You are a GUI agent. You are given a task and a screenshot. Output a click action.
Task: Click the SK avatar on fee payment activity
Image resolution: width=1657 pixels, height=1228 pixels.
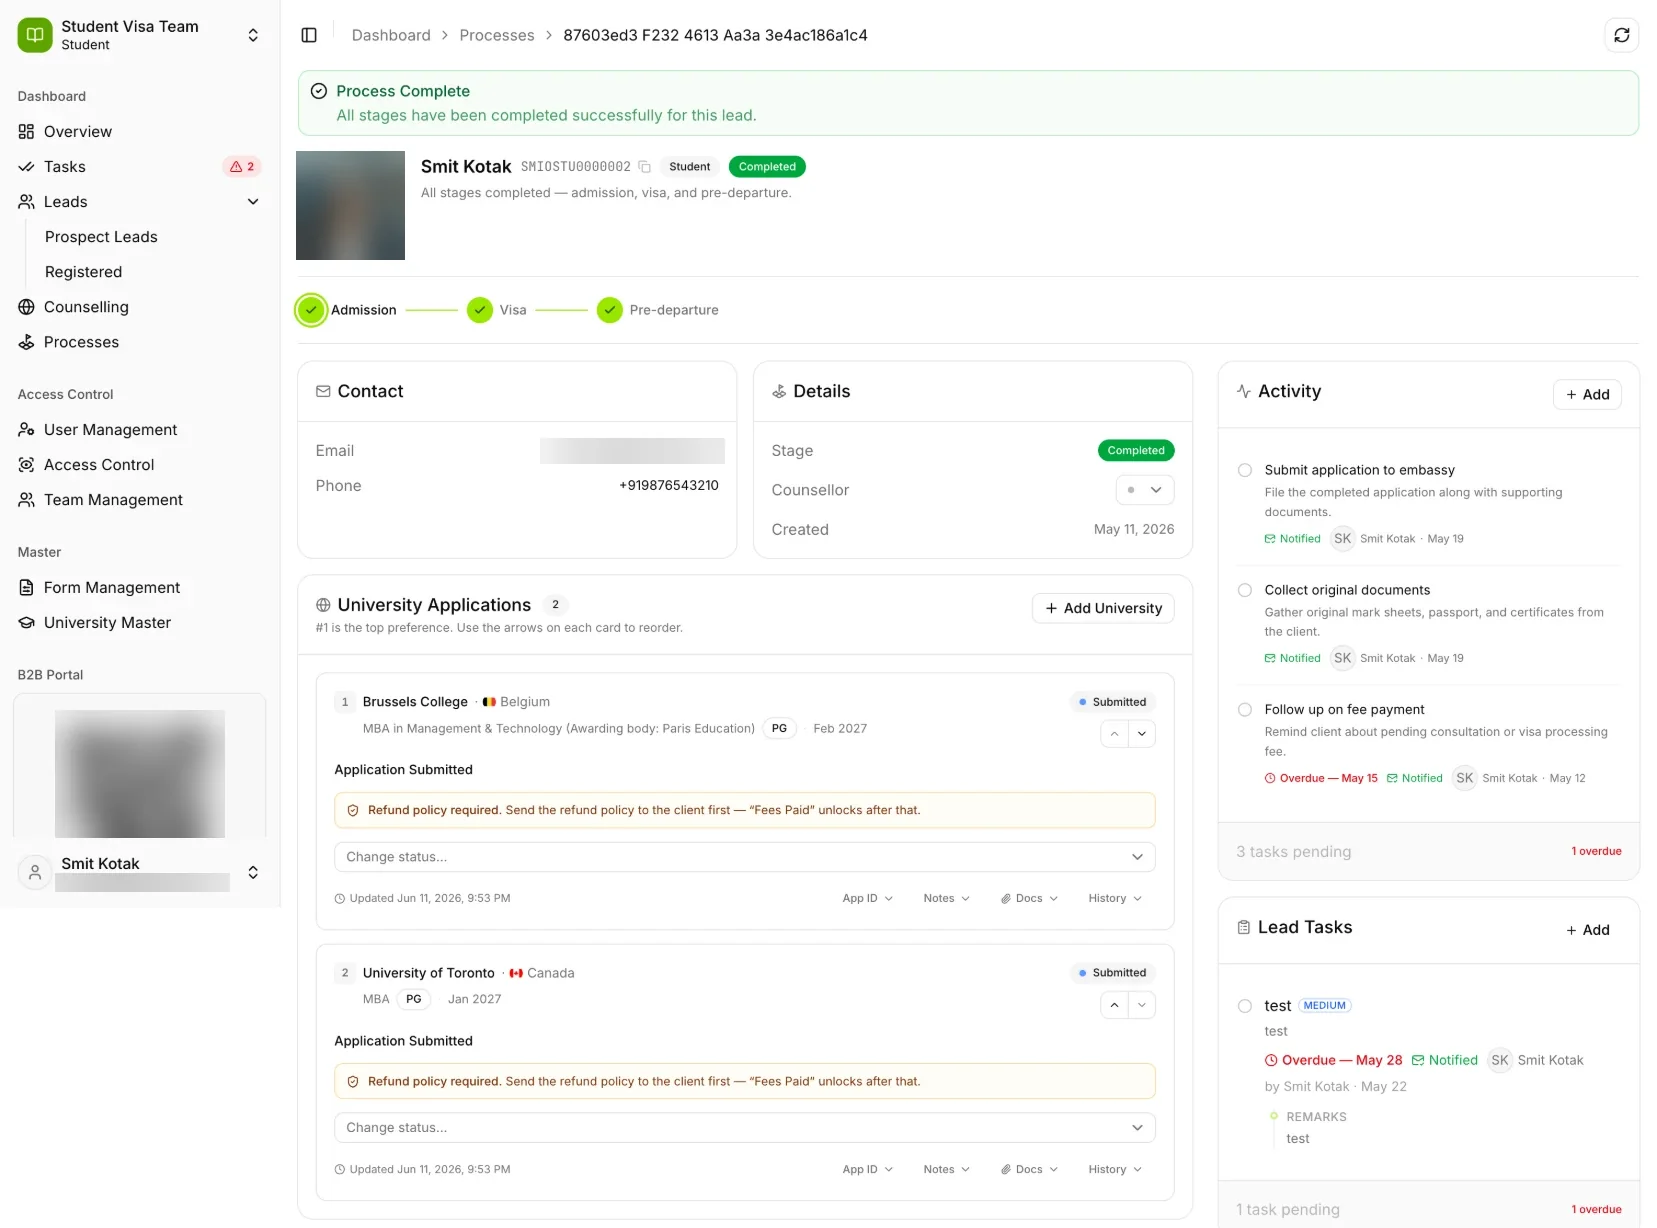pyautogui.click(x=1464, y=778)
